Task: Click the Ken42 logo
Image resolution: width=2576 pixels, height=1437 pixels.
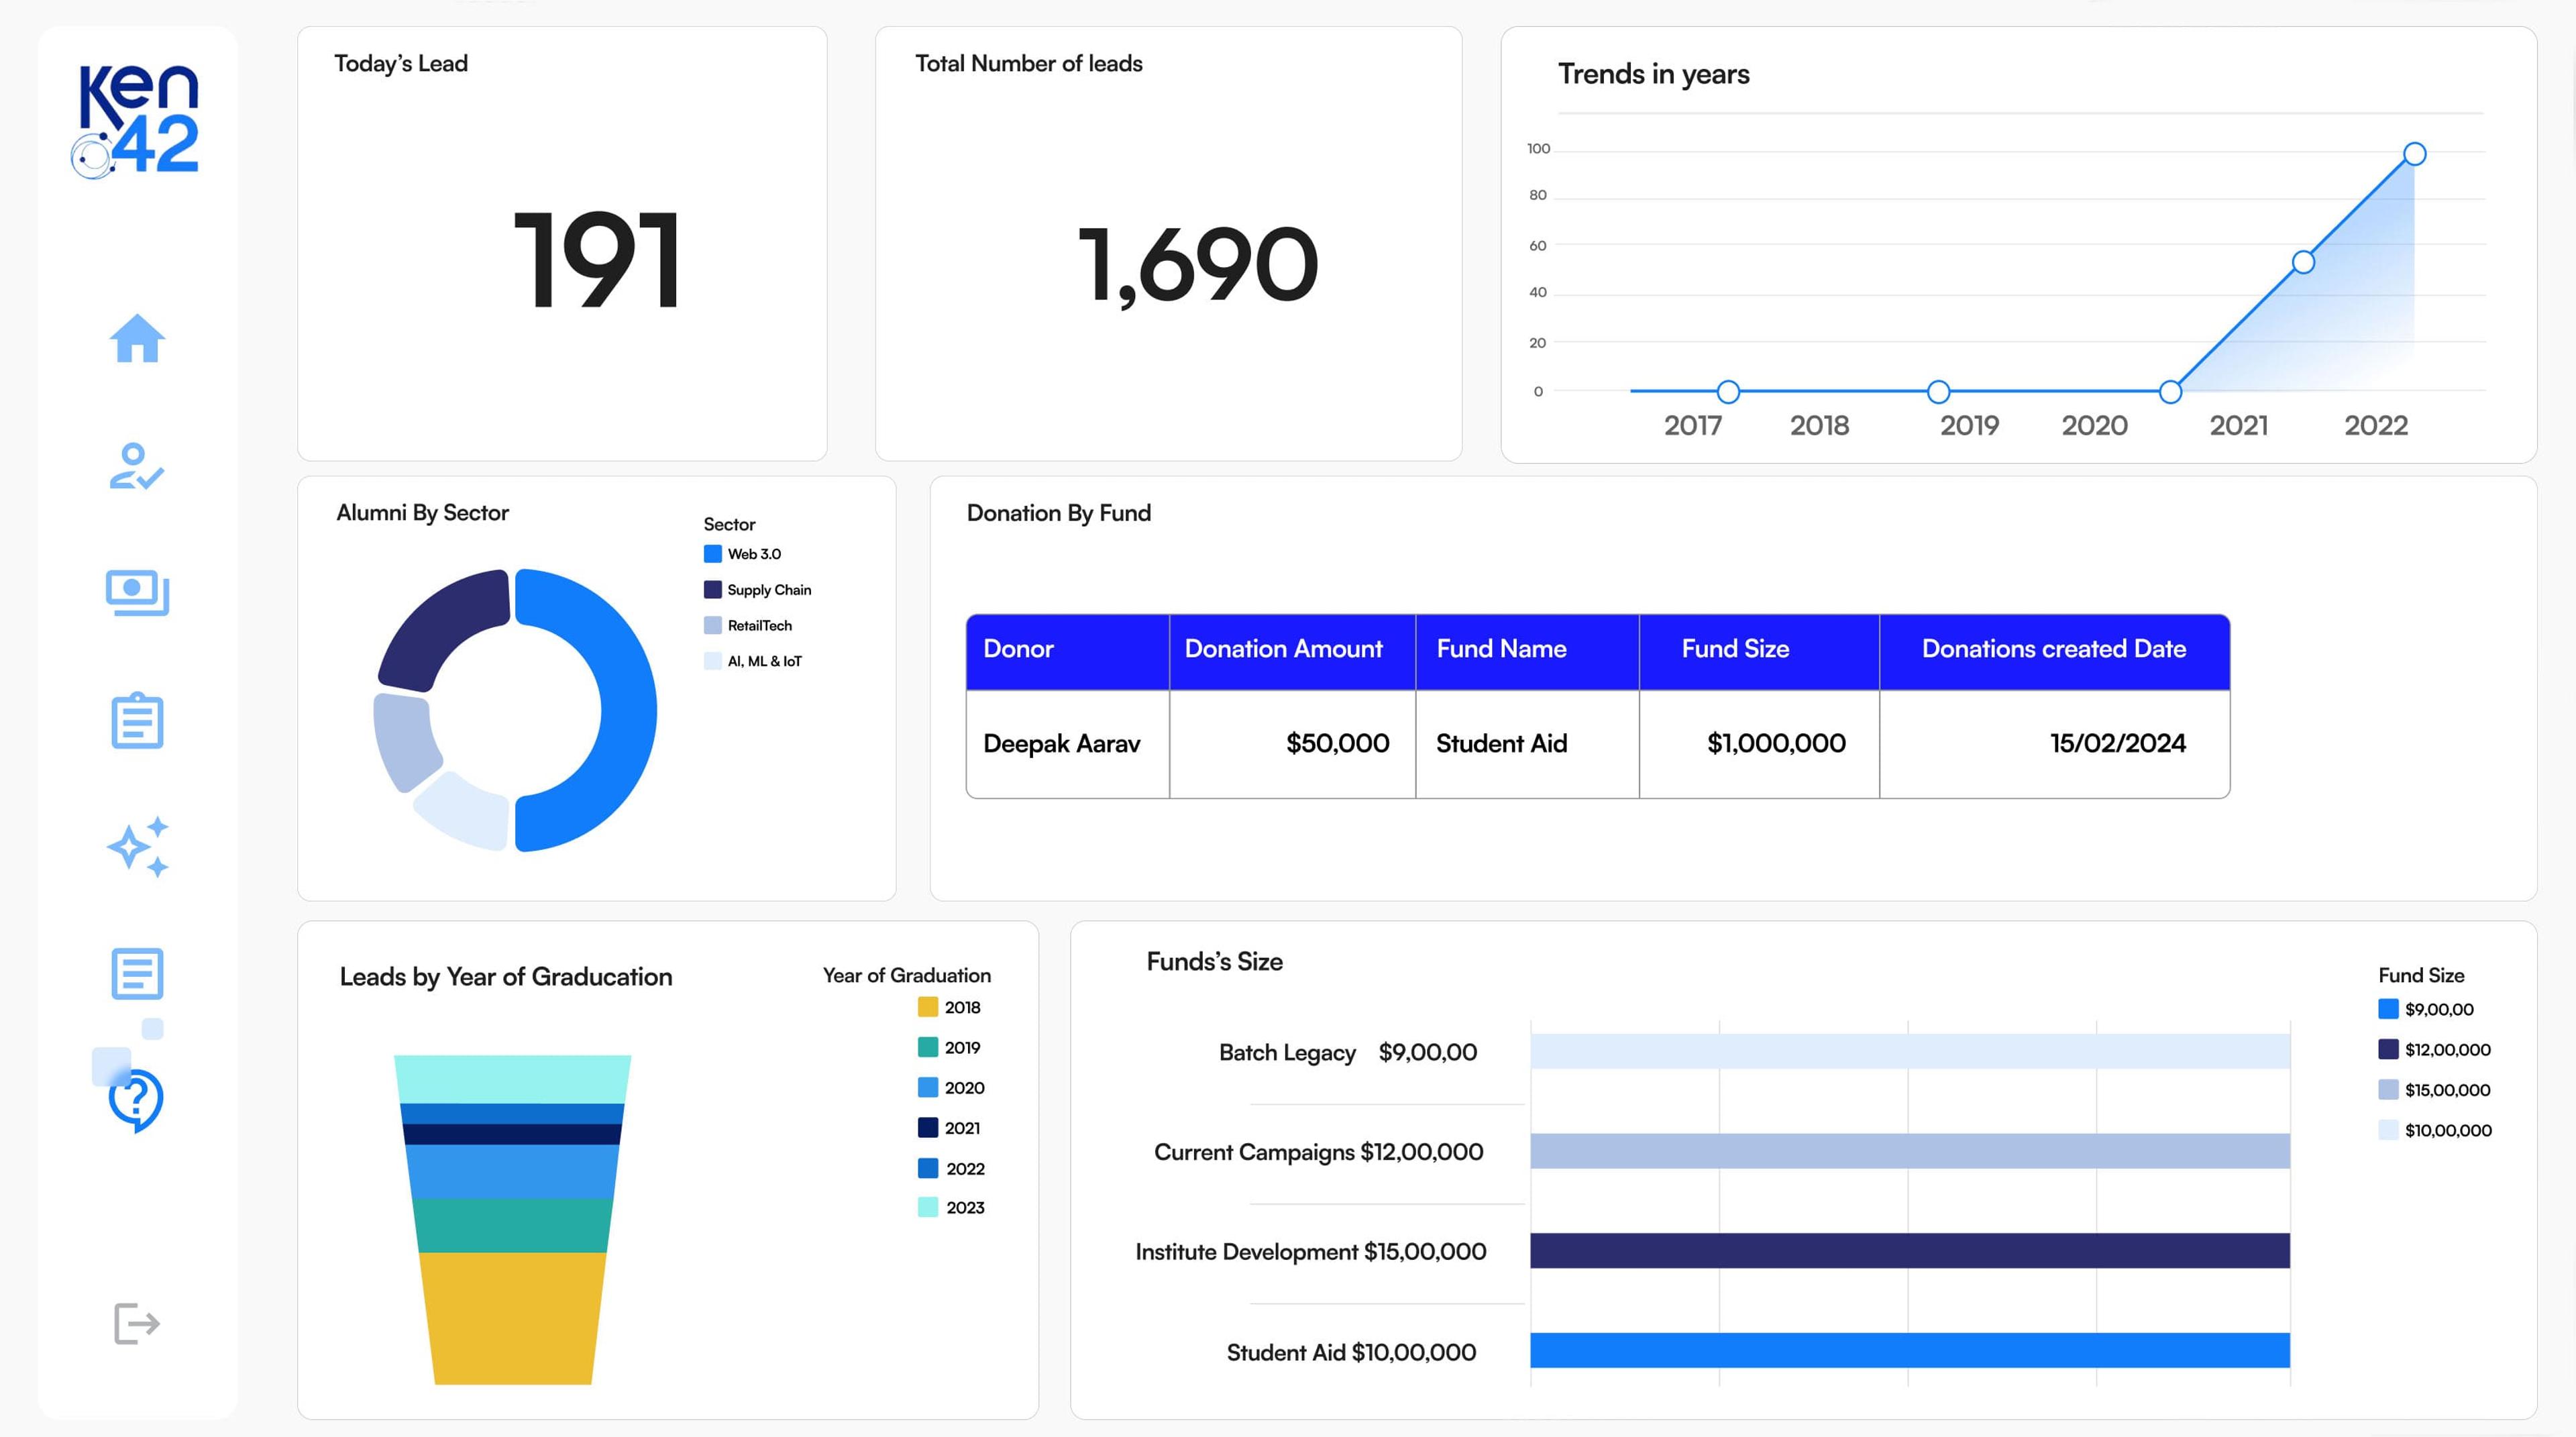Action: click(136, 122)
